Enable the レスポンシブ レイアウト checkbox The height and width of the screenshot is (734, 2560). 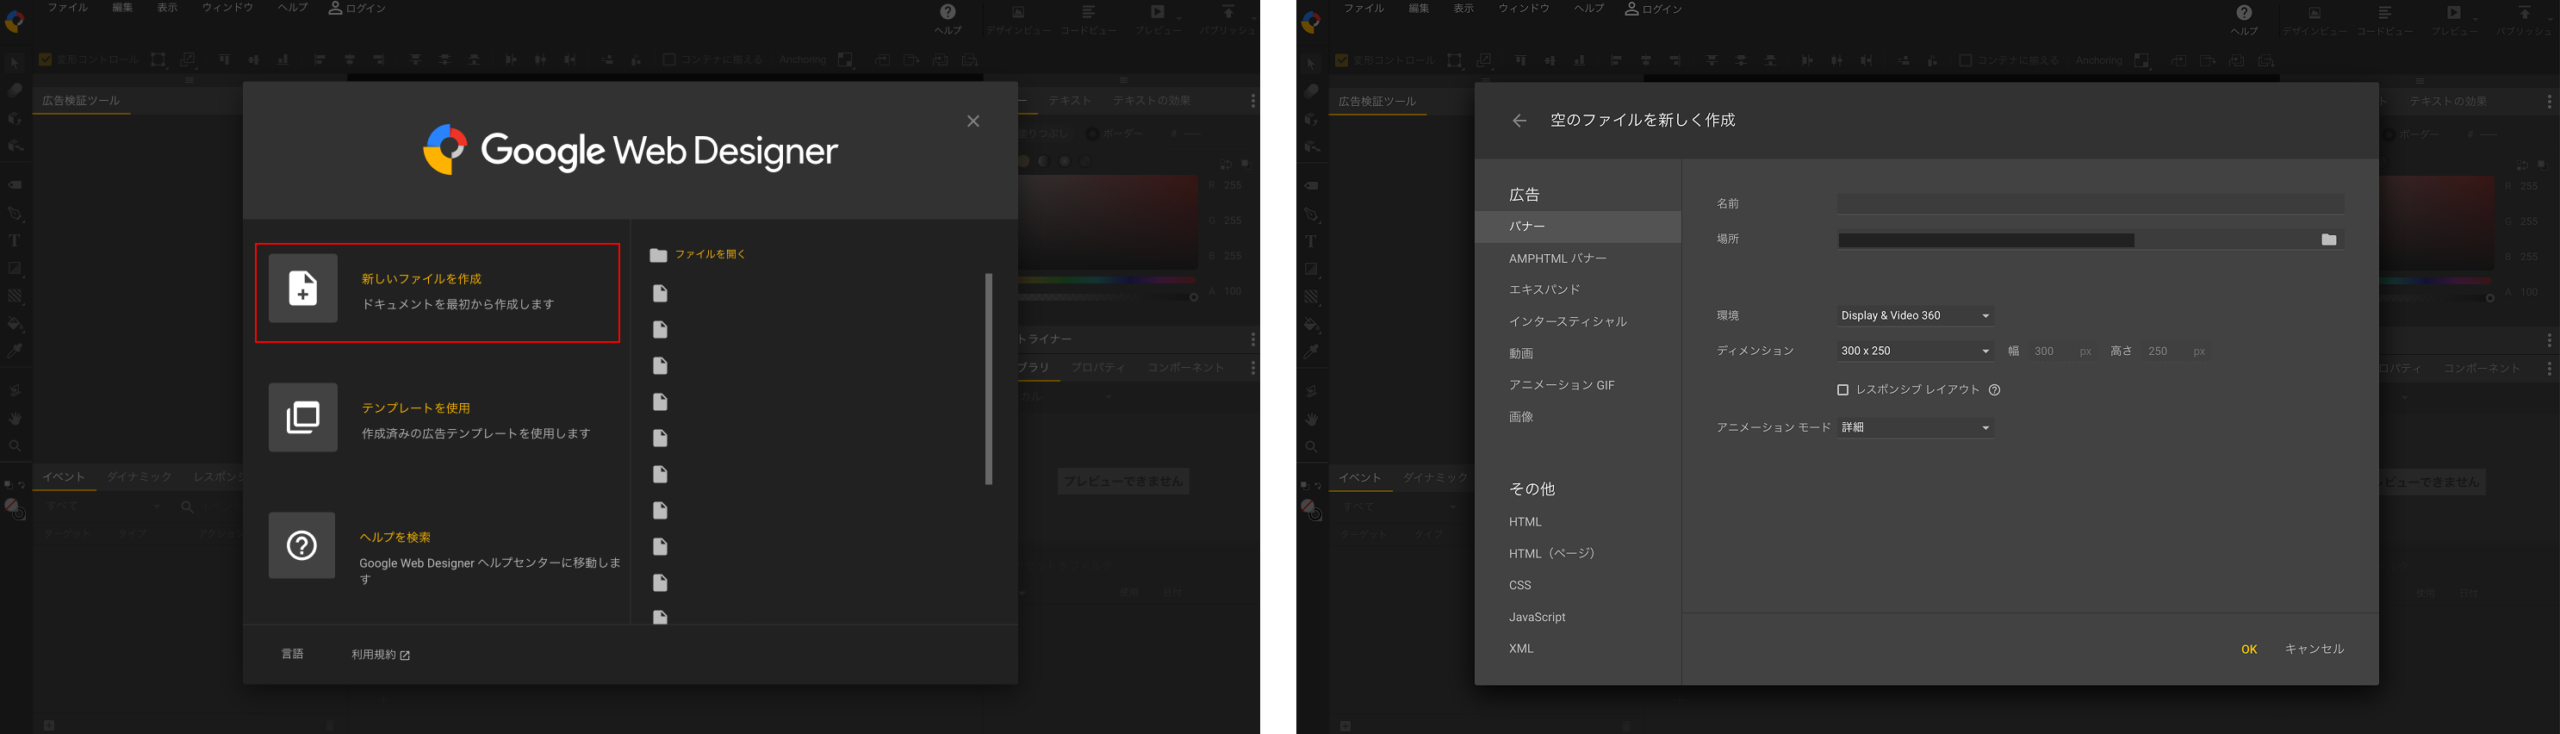tap(1842, 390)
